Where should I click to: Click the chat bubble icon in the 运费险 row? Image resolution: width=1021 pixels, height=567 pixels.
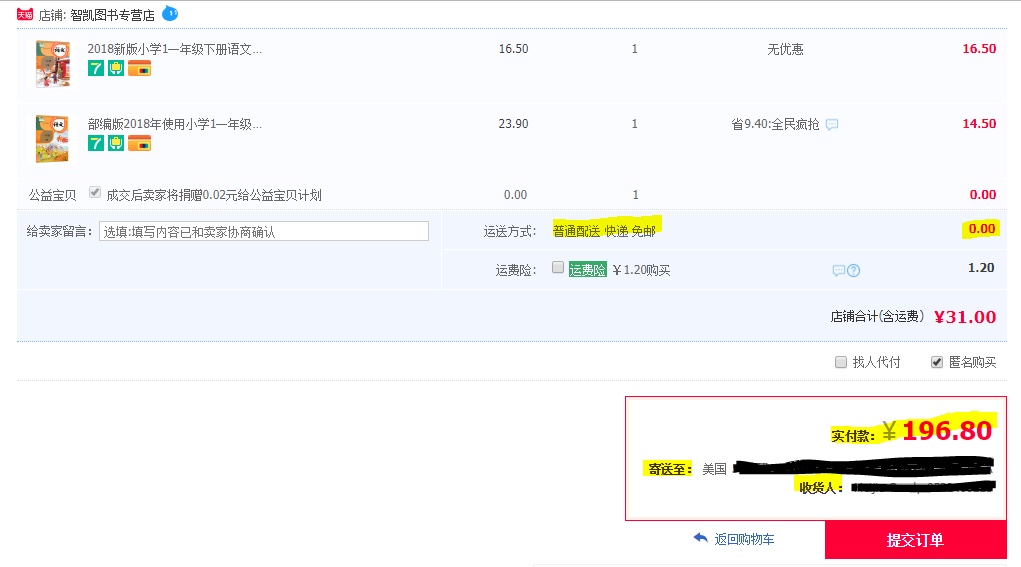click(x=838, y=270)
